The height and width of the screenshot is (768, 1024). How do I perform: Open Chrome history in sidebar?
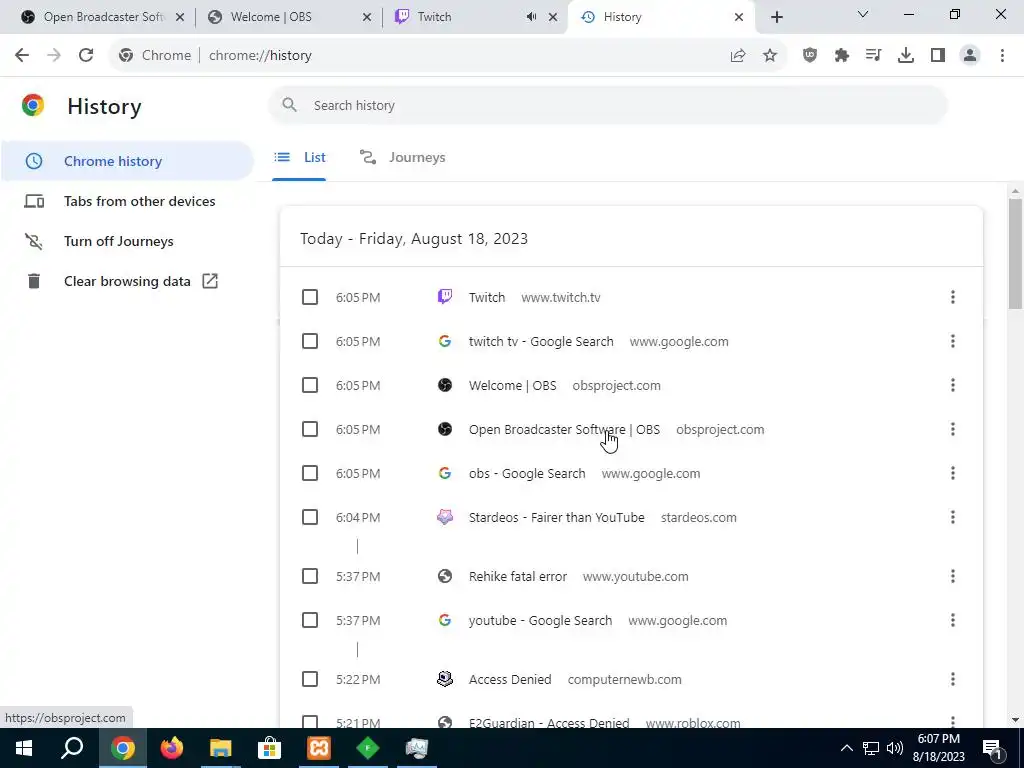127,161
